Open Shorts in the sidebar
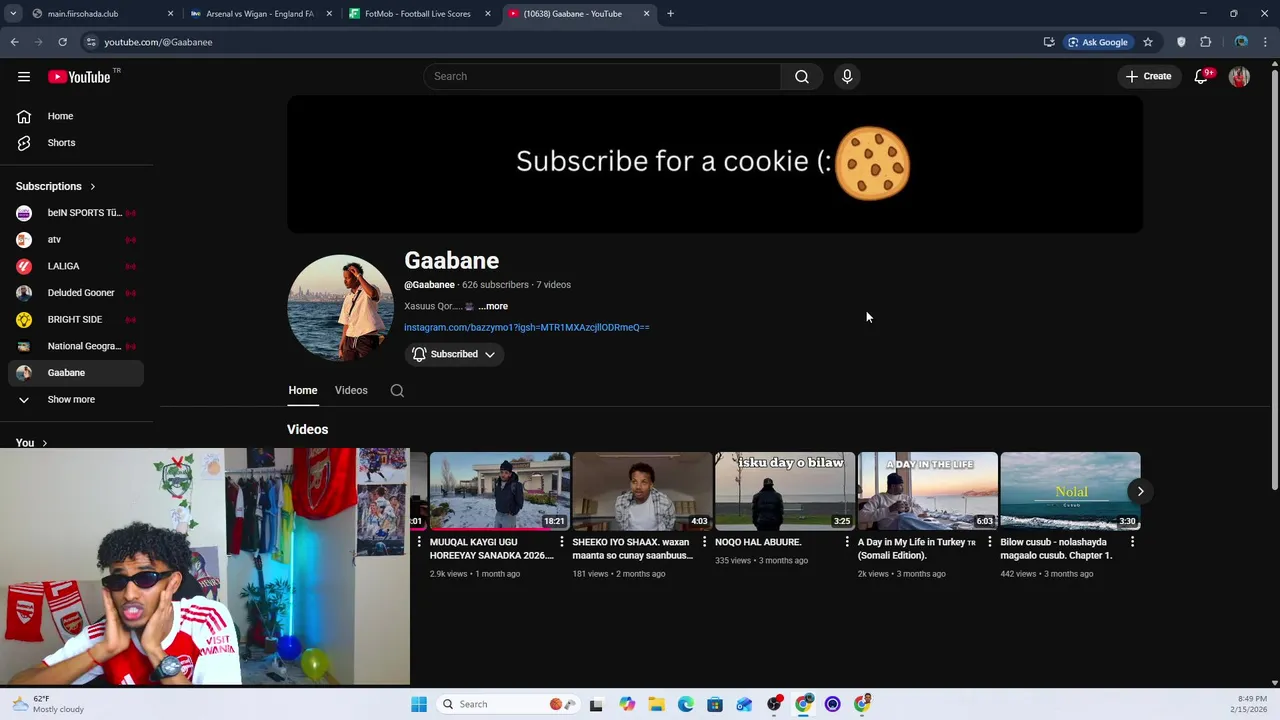Image resolution: width=1280 pixels, height=720 pixels. coord(76,143)
